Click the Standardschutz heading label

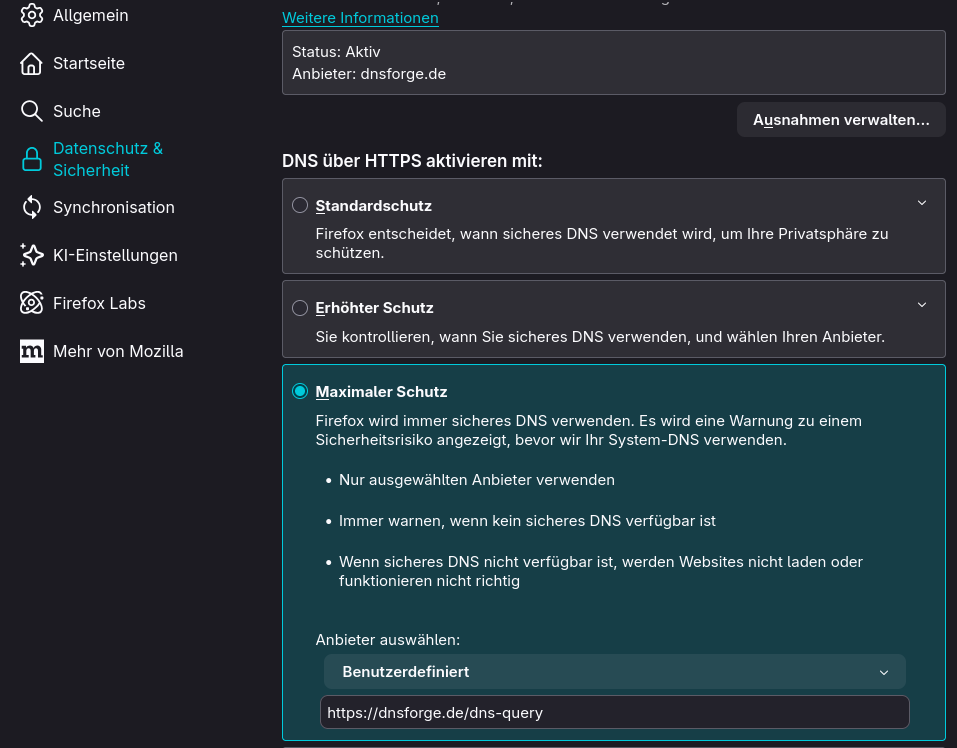(374, 206)
